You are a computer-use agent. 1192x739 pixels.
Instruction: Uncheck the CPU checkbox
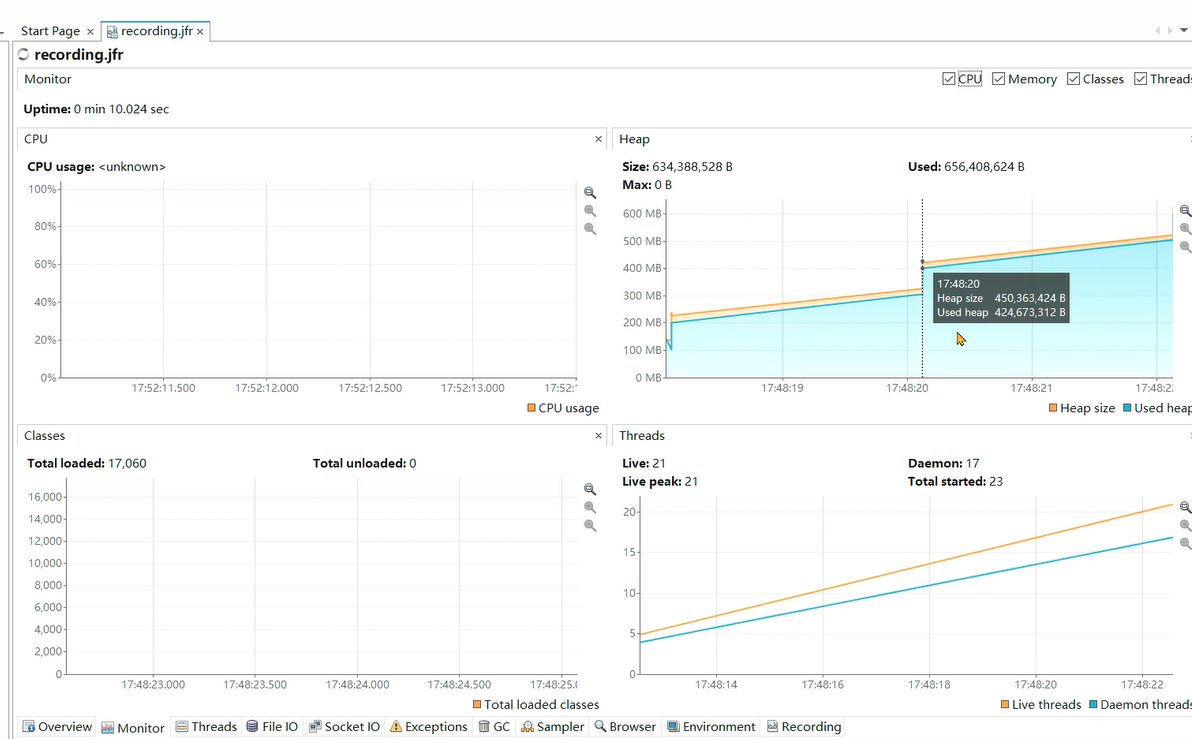(949, 79)
